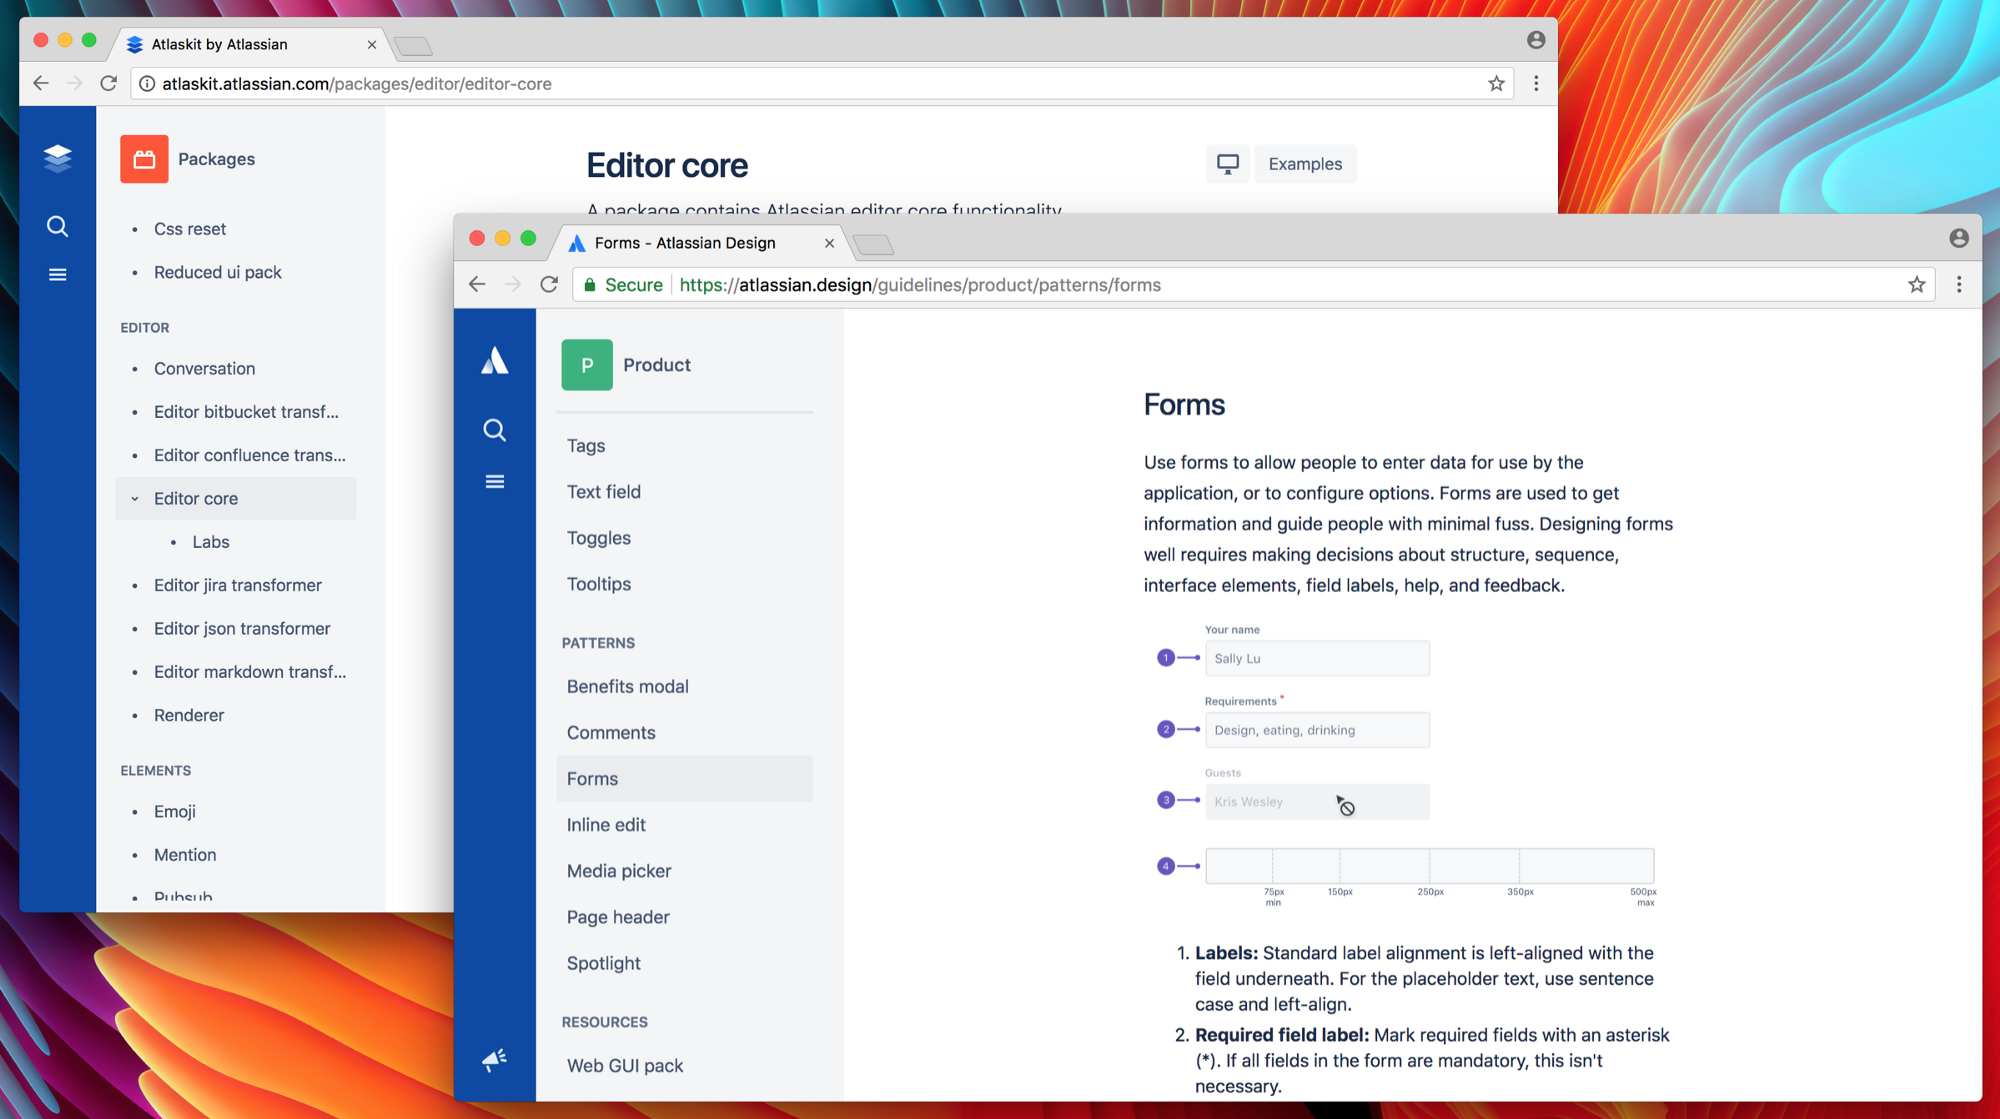Go back in the Forms window
The height and width of the screenshot is (1119, 2000).
pyautogui.click(x=477, y=285)
